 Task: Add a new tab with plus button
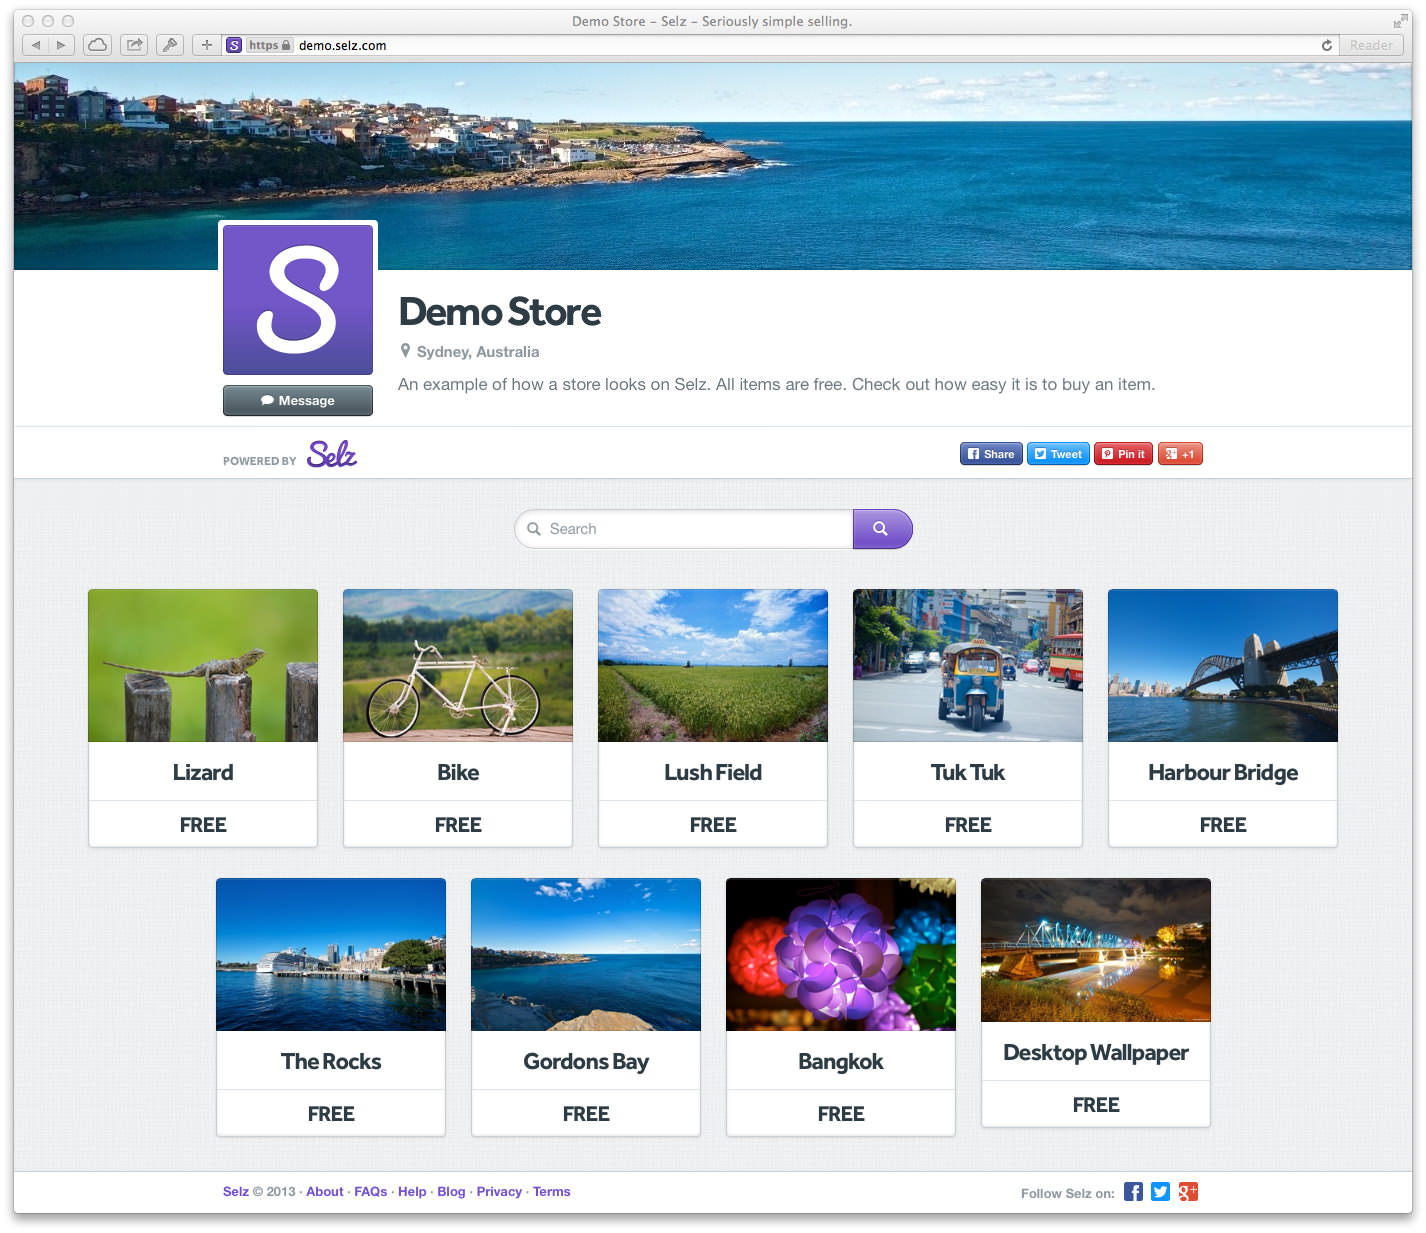click(206, 45)
